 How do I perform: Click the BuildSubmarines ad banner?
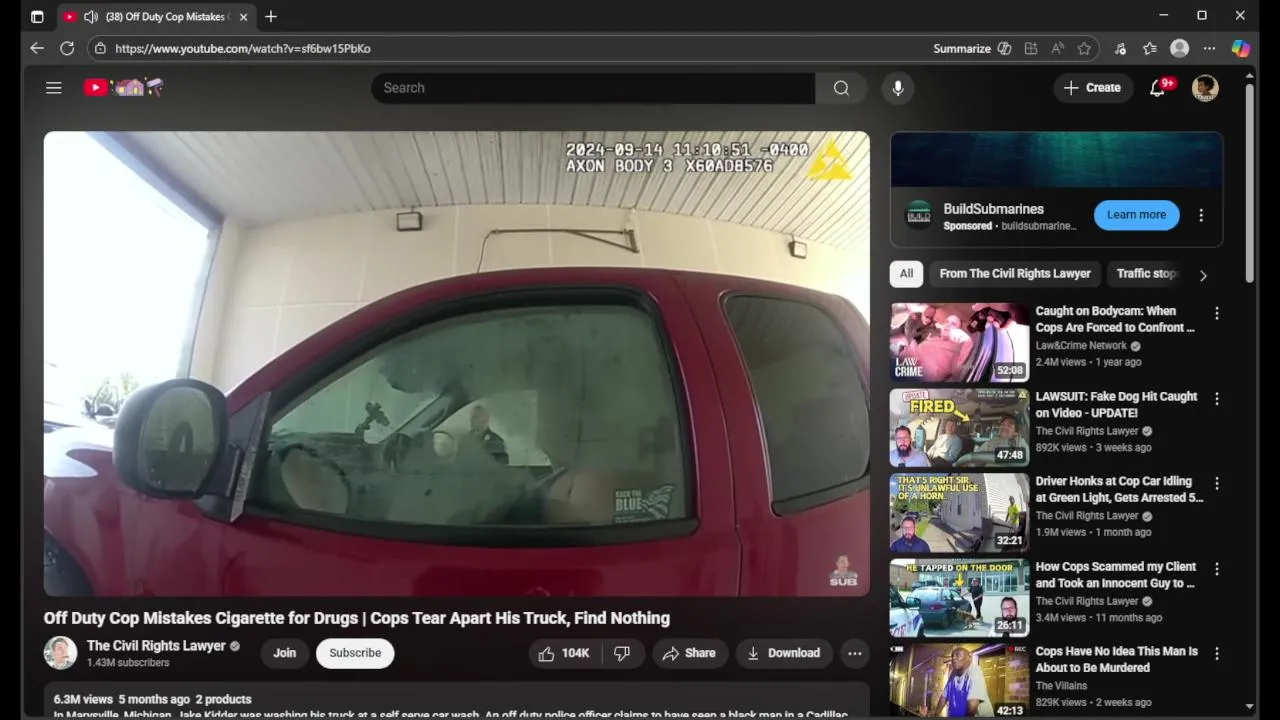[x=1056, y=160]
